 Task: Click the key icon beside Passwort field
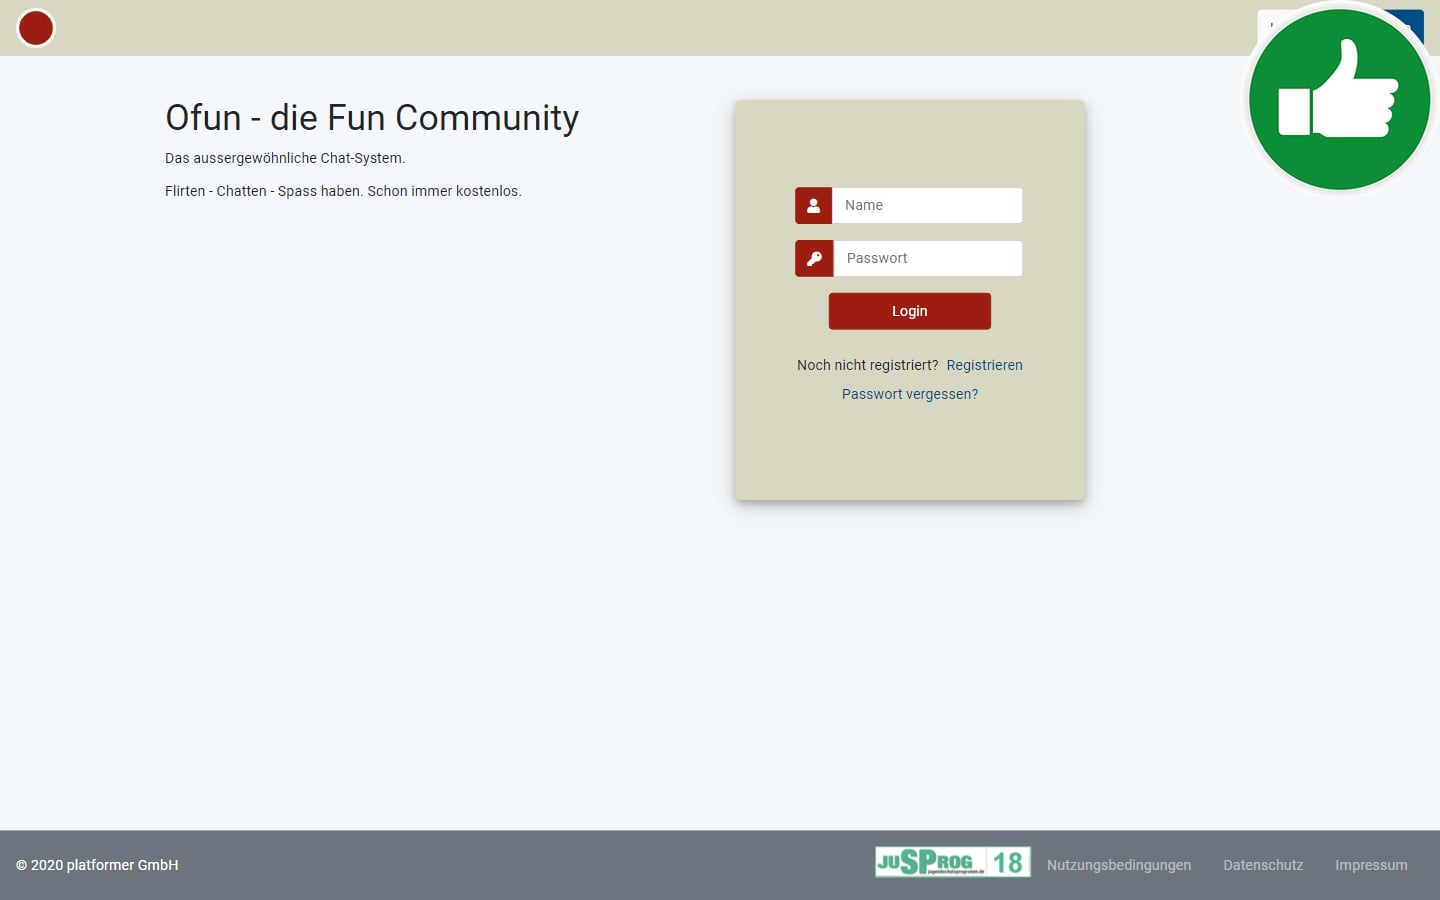click(x=813, y=259)
